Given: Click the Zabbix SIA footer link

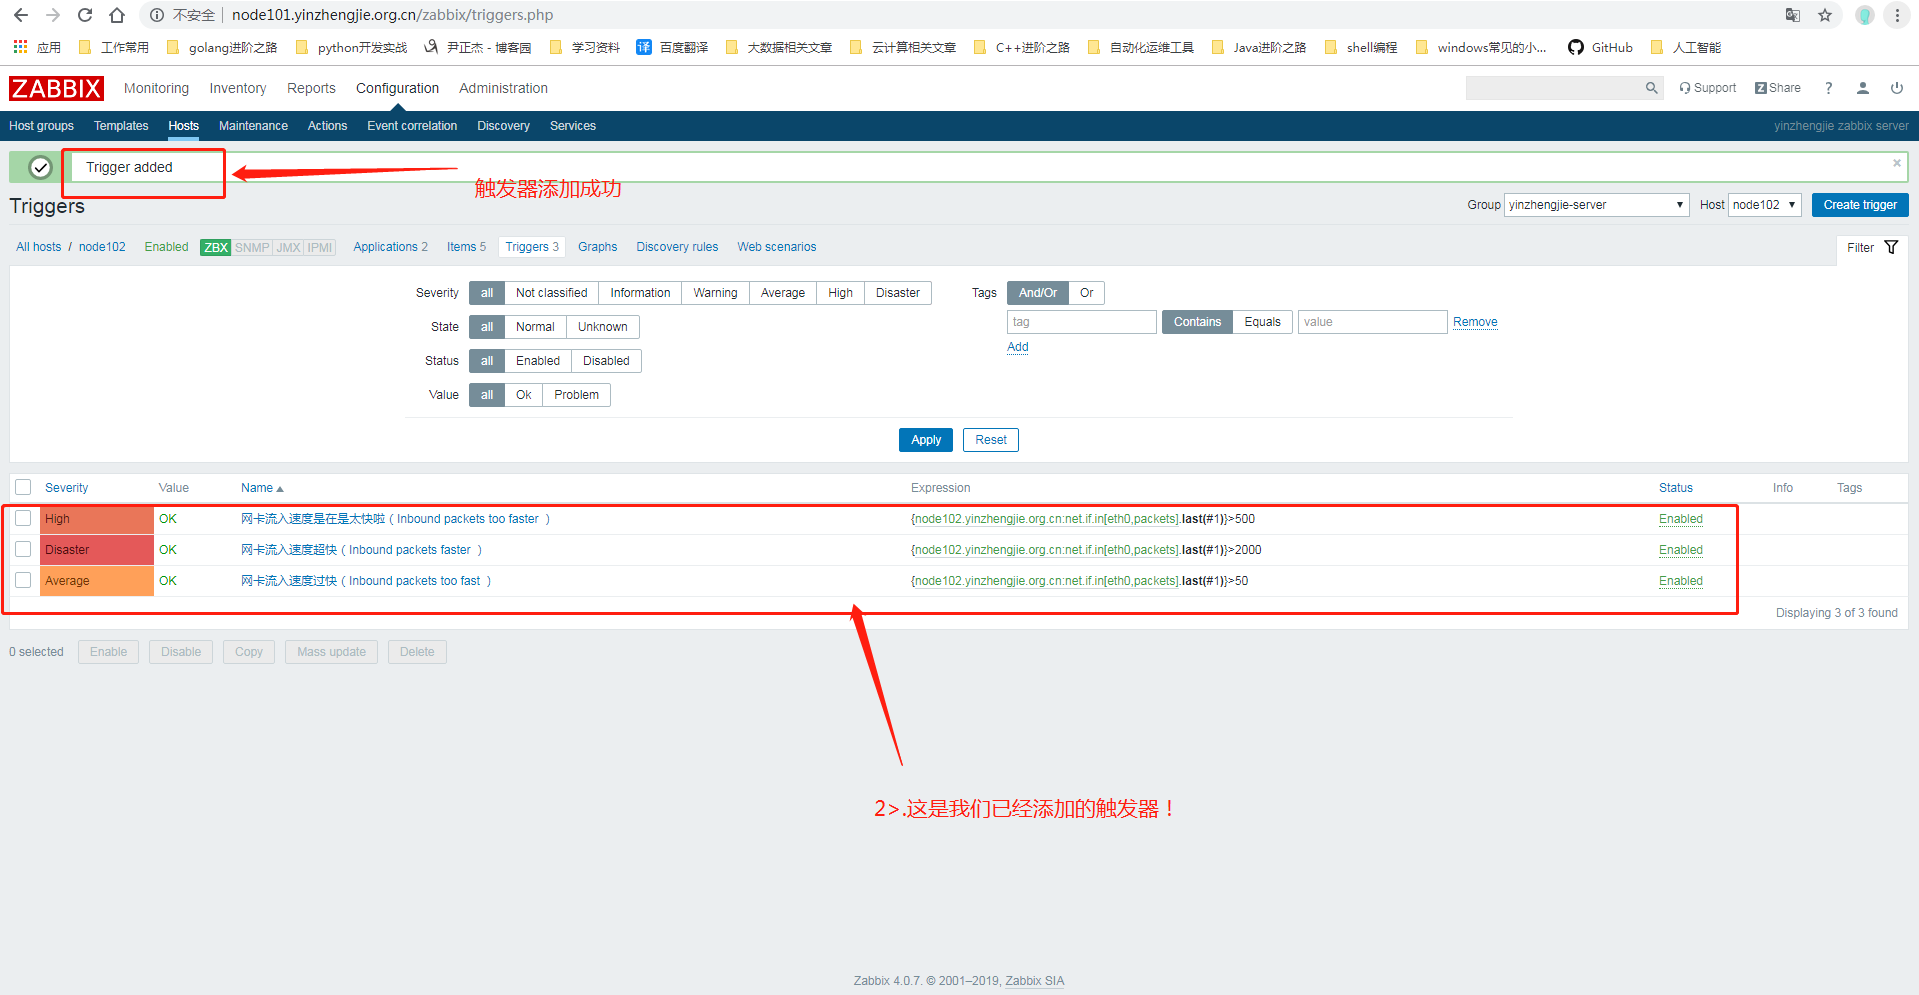Looking at the screenshot, I should [x=1034, y=981].
